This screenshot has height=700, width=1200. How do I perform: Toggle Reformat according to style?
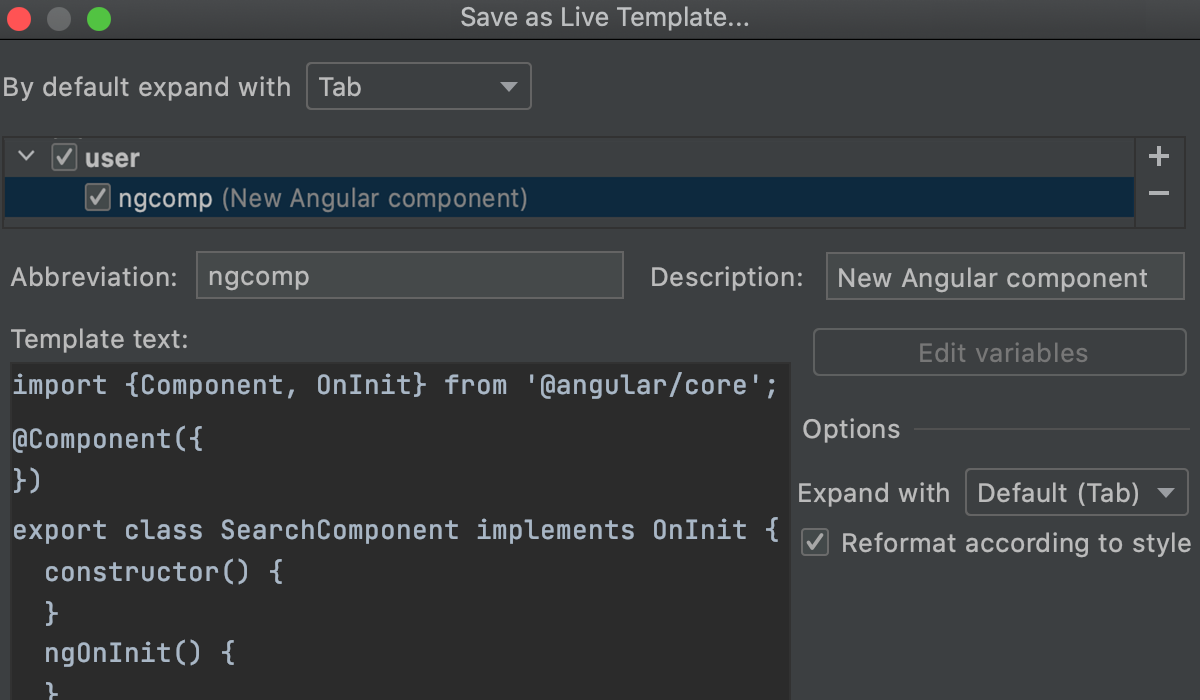816,543
